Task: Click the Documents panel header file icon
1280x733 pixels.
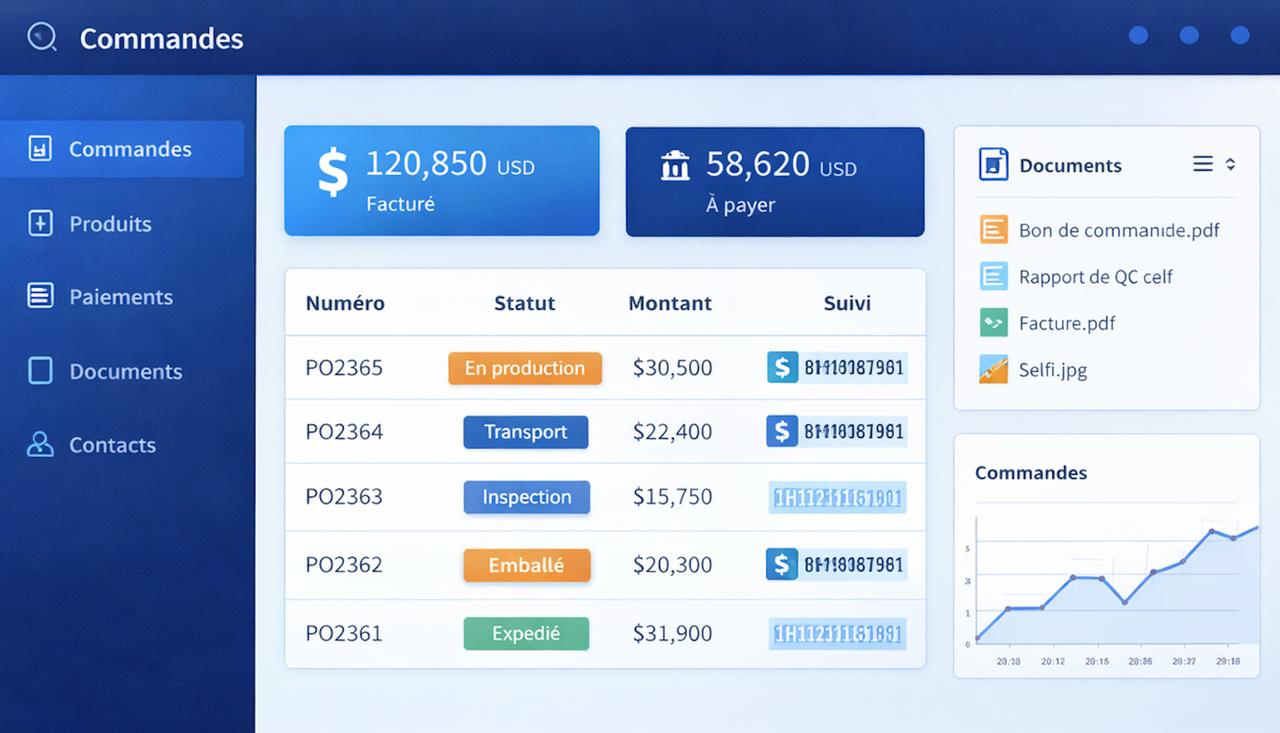Action: point(993,165)
